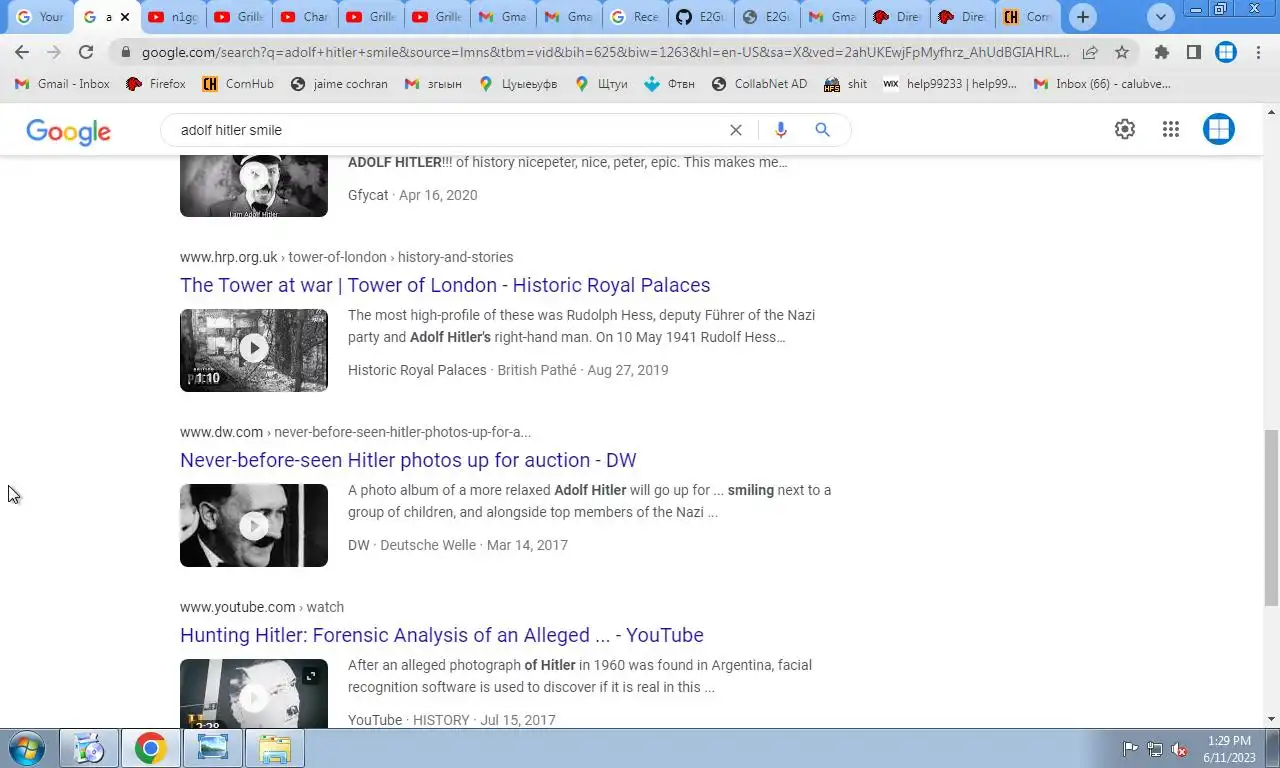Open a new browser tab

click(x=1082, y=17)
